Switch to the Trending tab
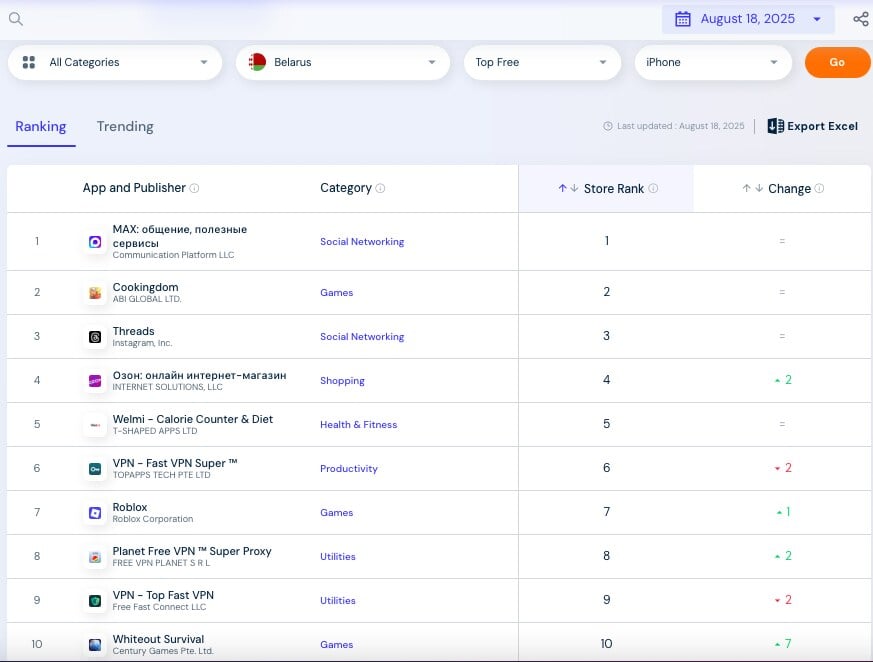Viewport: 873px width, 662px height. click(125, 127)
